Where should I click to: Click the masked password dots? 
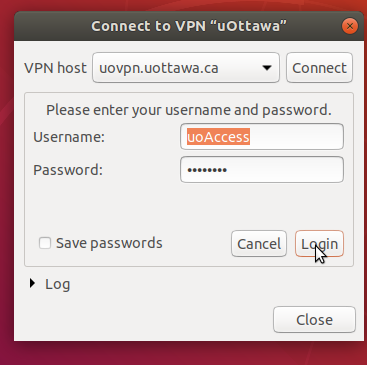[x=207, y=170]
